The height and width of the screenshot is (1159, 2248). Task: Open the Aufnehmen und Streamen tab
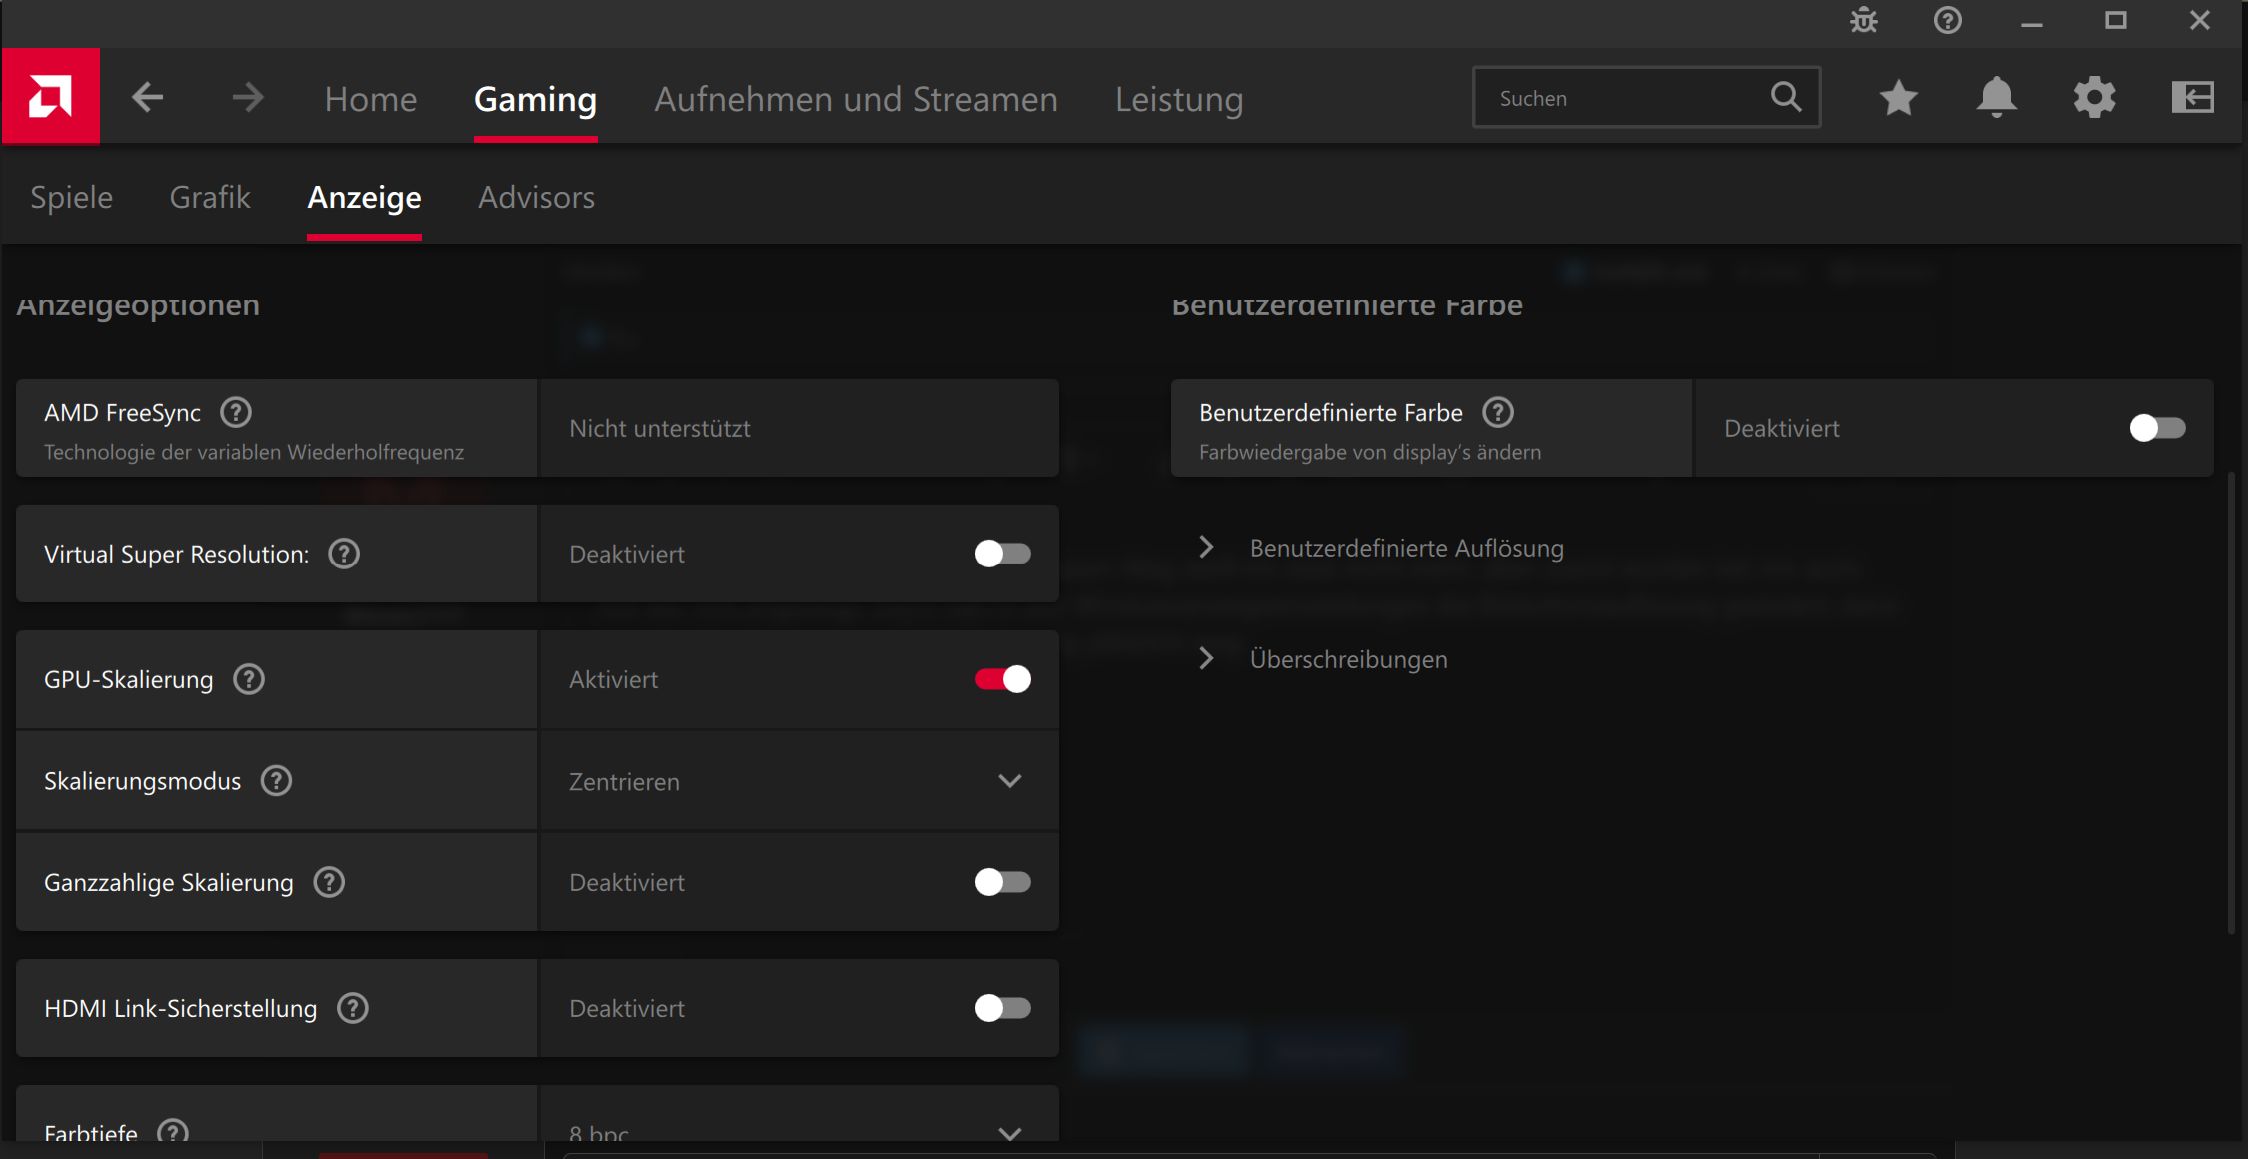tap(855, 99)
